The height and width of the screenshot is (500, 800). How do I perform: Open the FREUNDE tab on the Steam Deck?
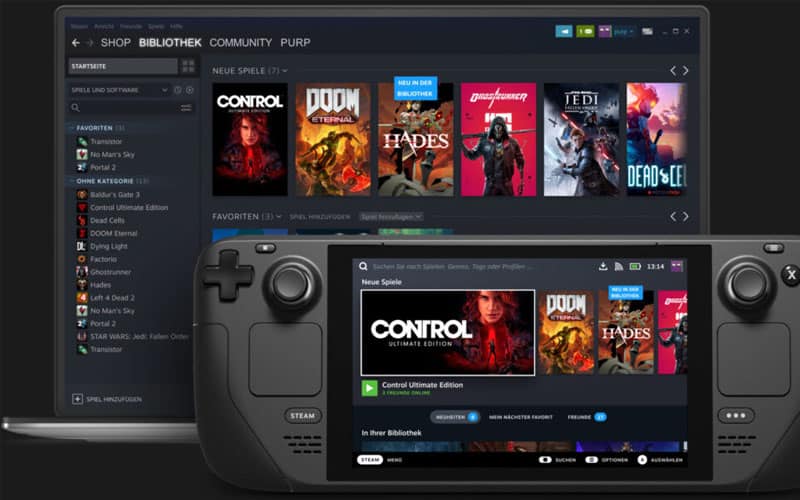point(587,417)
